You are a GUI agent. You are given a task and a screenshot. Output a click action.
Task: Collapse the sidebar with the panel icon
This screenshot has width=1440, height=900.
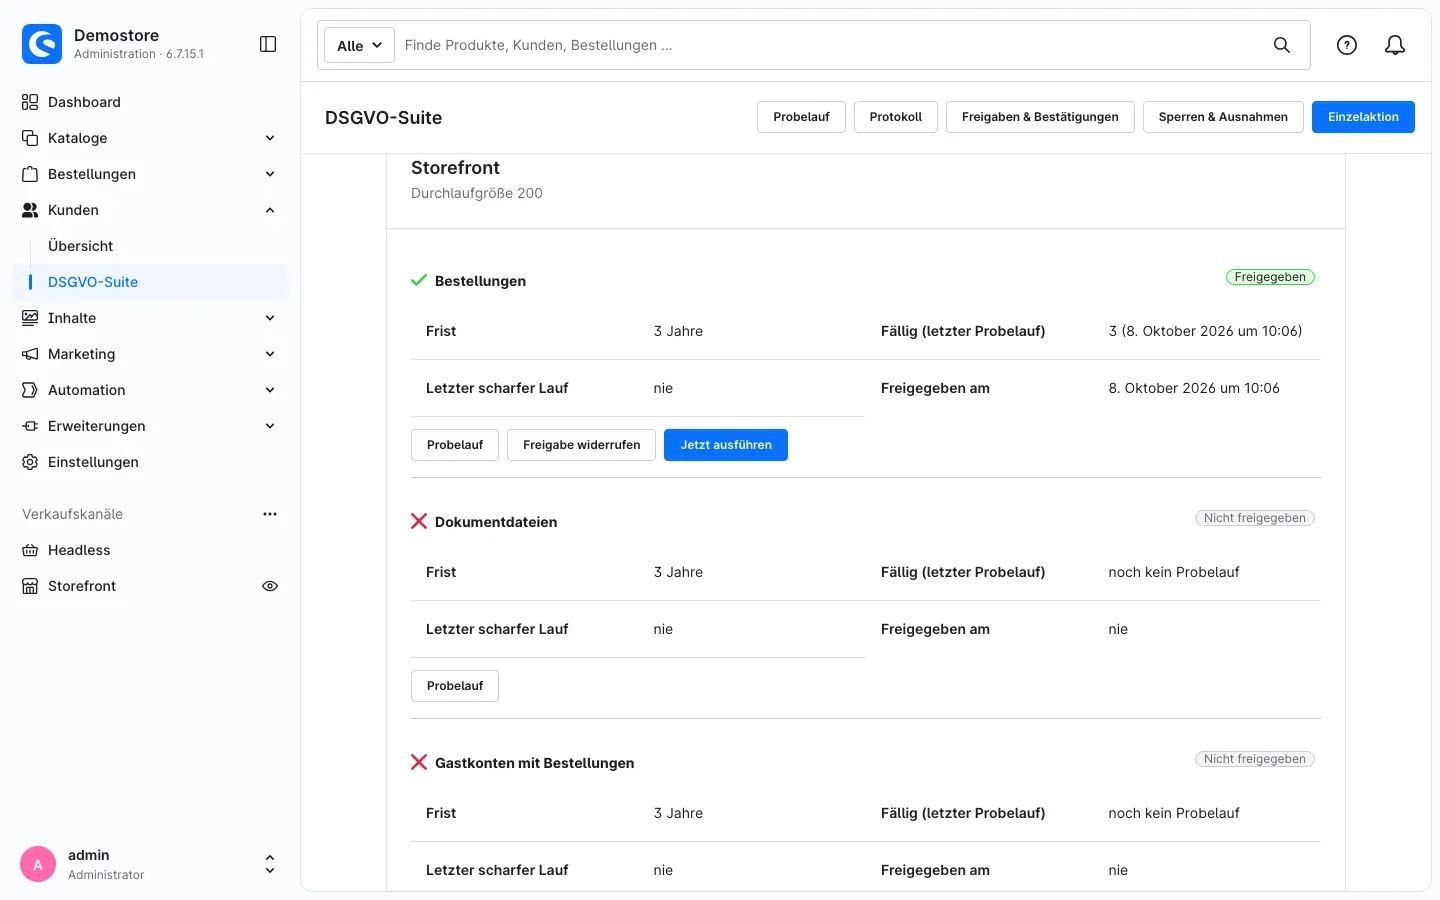pyautogui.click(x=268, y=44)
